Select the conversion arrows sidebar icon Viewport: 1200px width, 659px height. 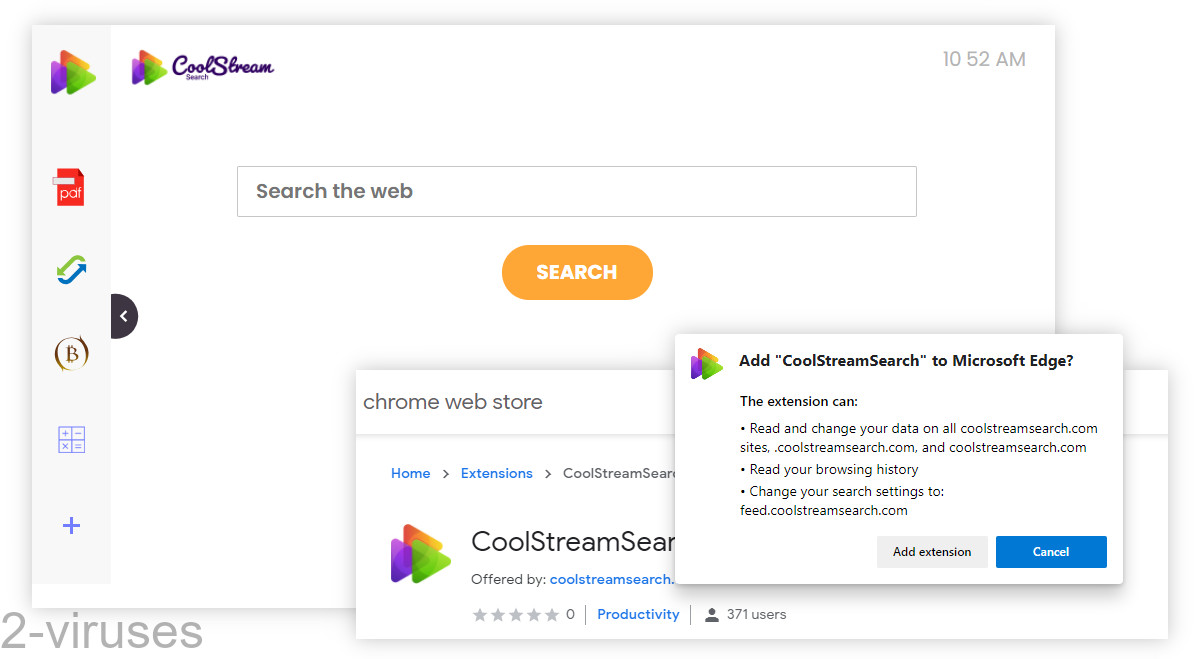tap(69, 268)
